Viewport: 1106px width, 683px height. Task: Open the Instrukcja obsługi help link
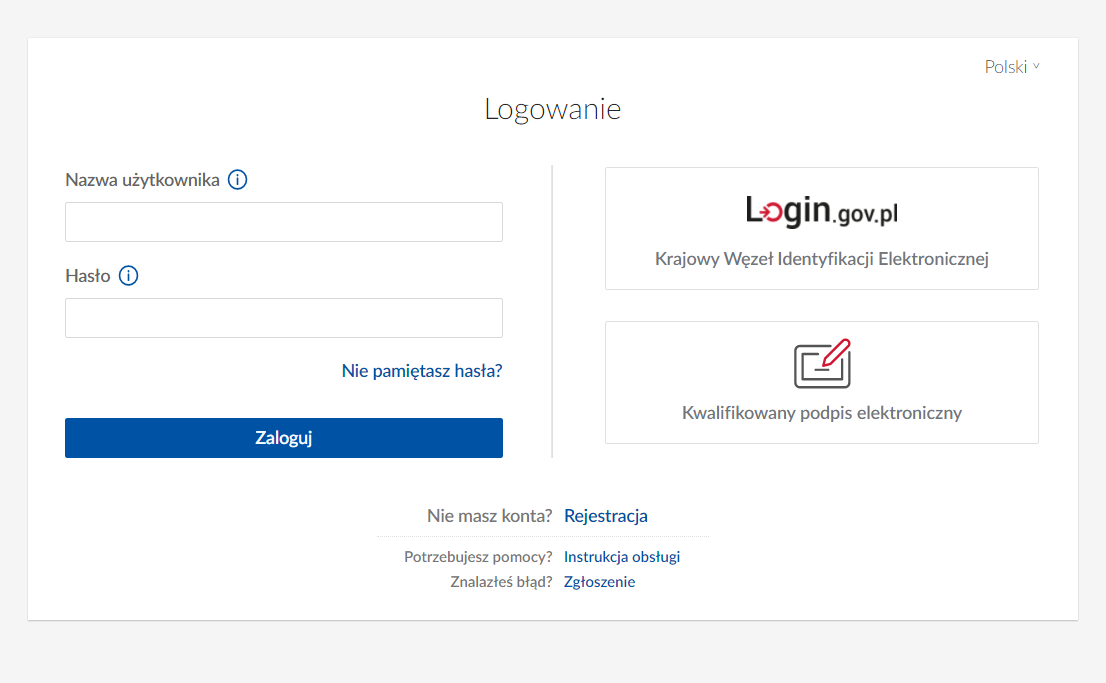(622, 557)
